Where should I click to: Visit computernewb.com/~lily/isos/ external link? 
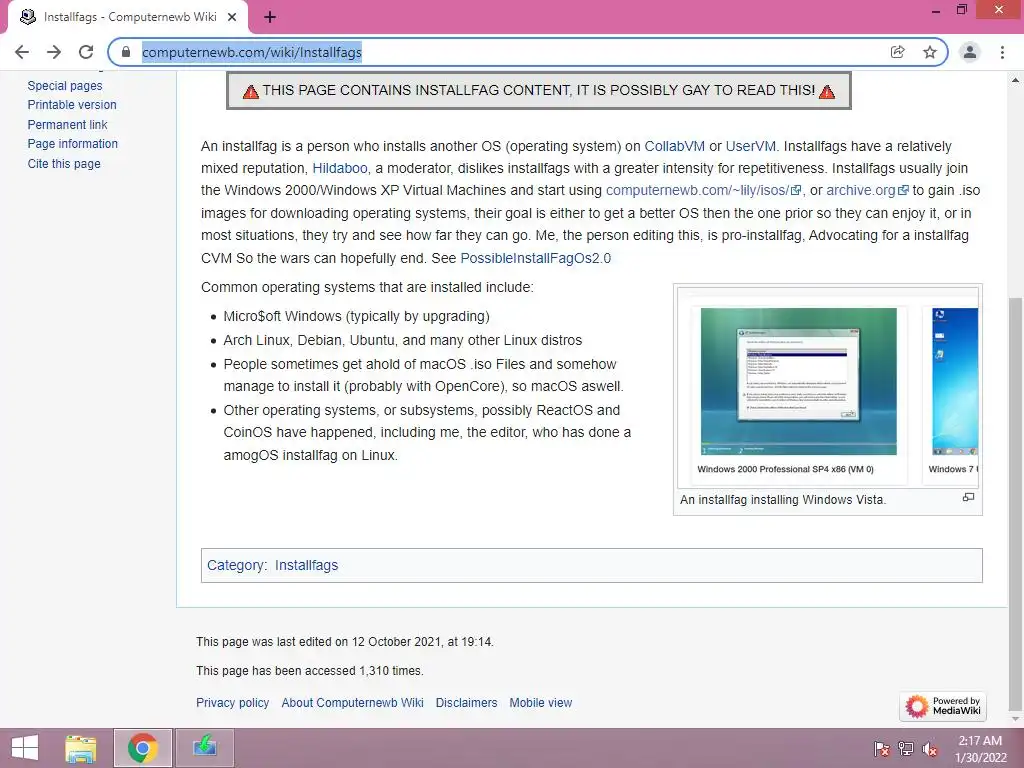[703, 191]
